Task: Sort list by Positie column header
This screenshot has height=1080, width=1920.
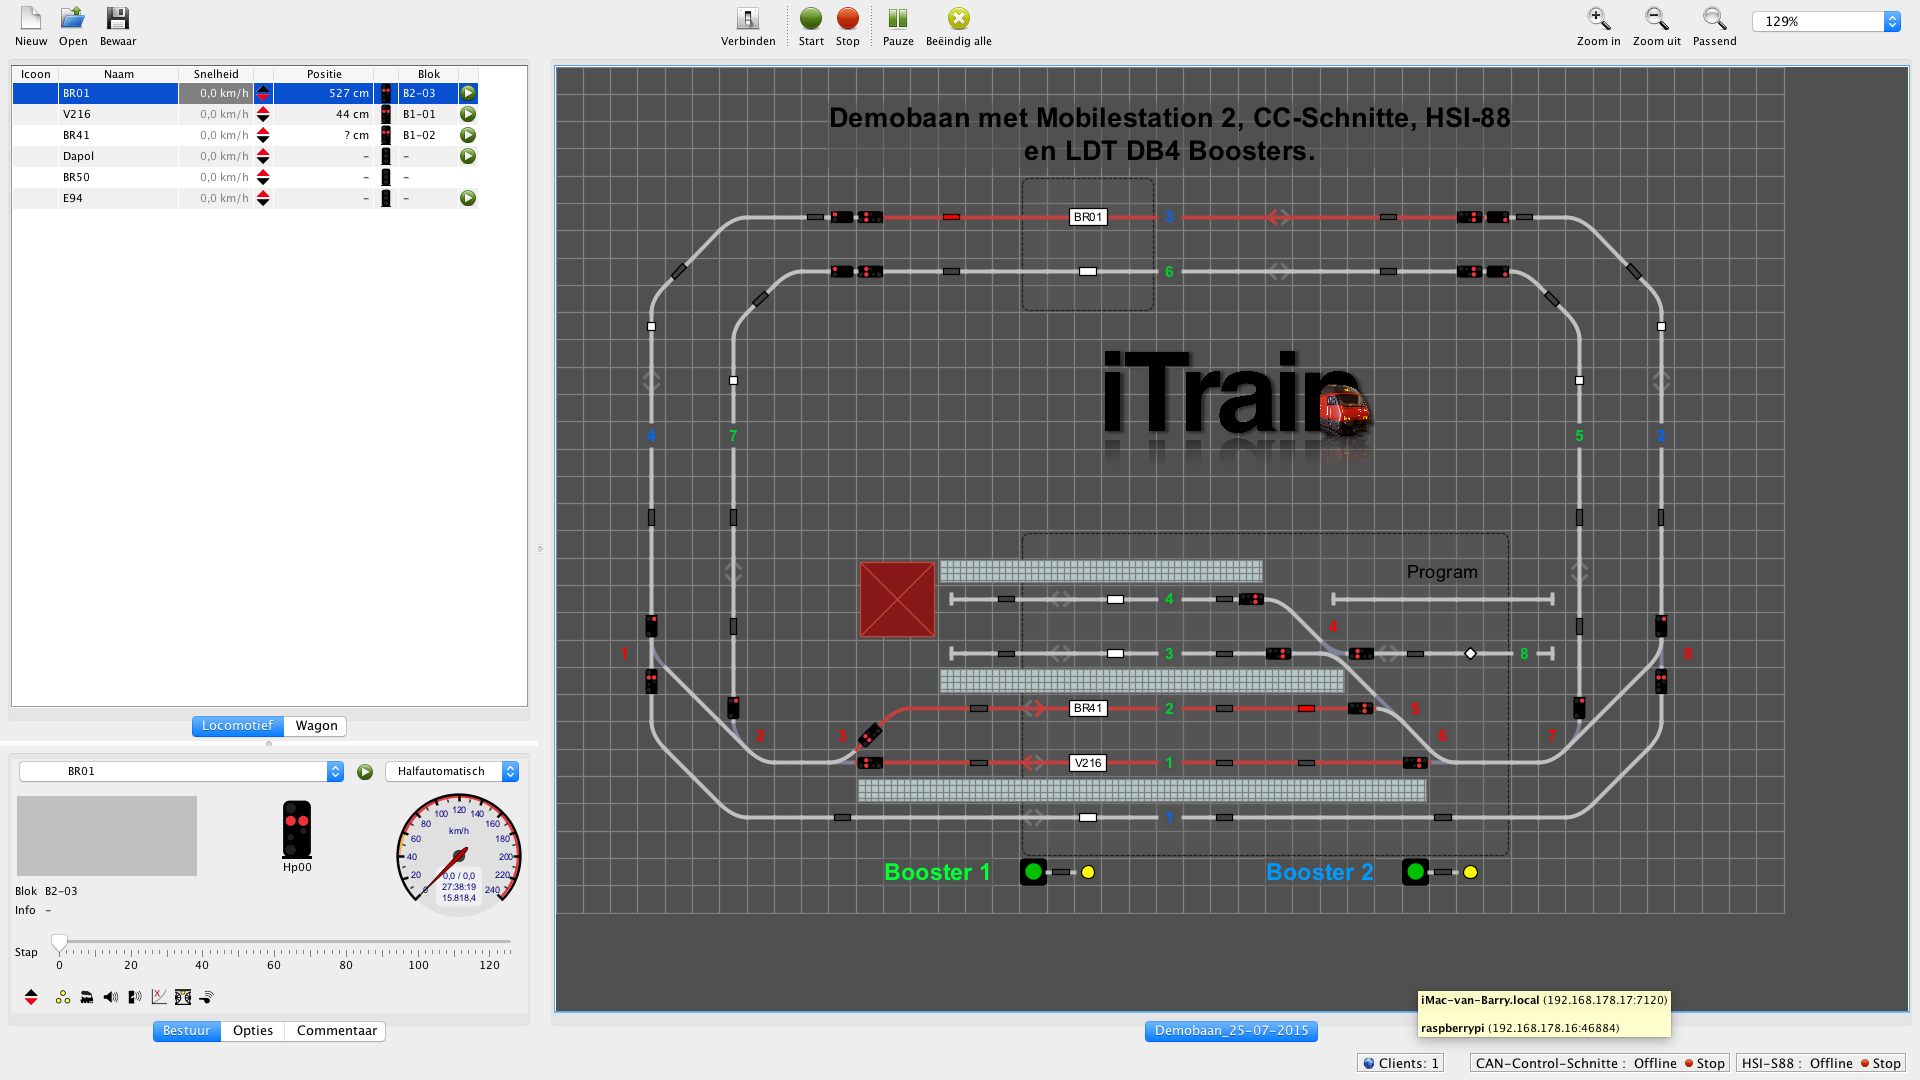Action: pyautogui.click(x=324, y=74)
